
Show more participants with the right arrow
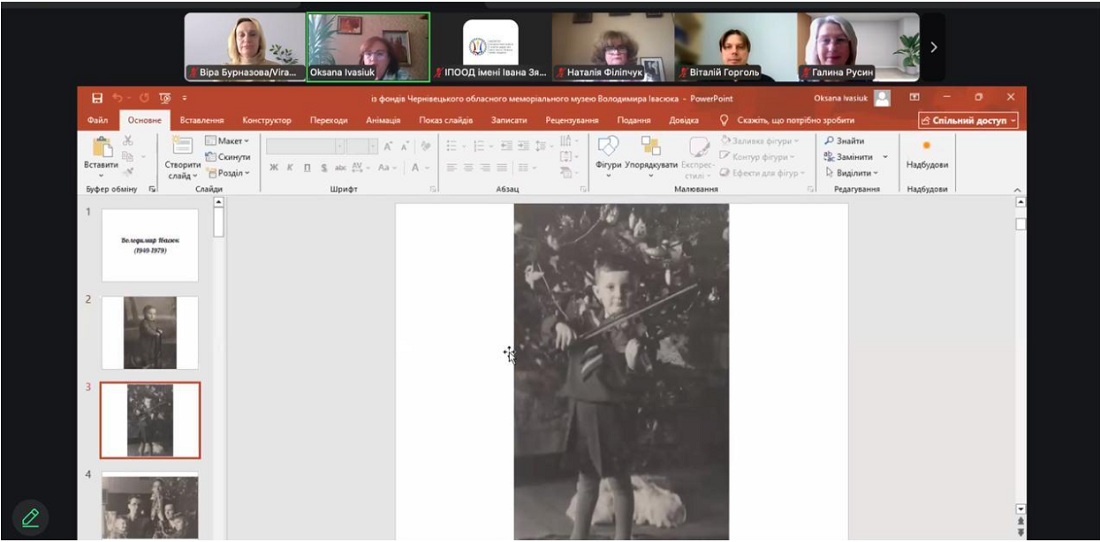(934, 47)
